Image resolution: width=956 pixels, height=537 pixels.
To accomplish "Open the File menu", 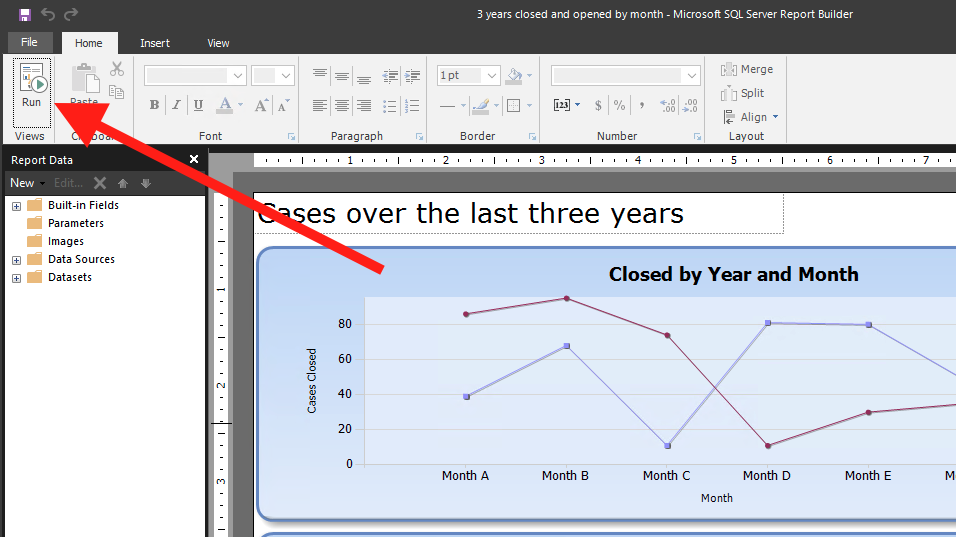I will click(29, 43).
